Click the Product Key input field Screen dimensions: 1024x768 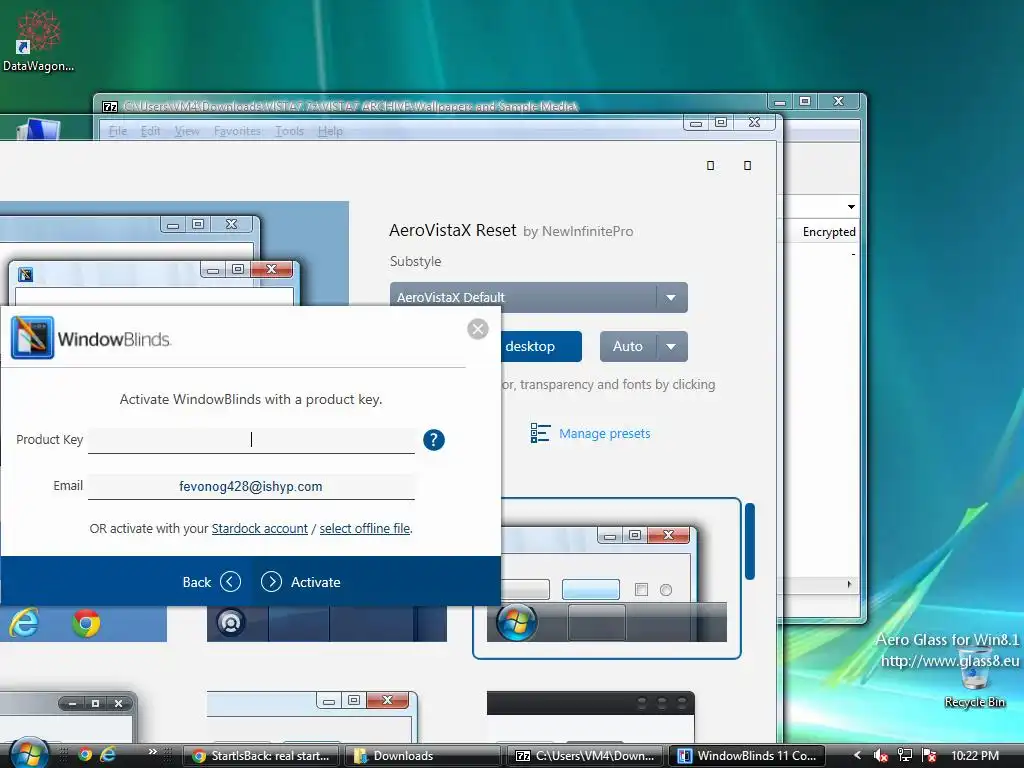[x=251, y=440]
